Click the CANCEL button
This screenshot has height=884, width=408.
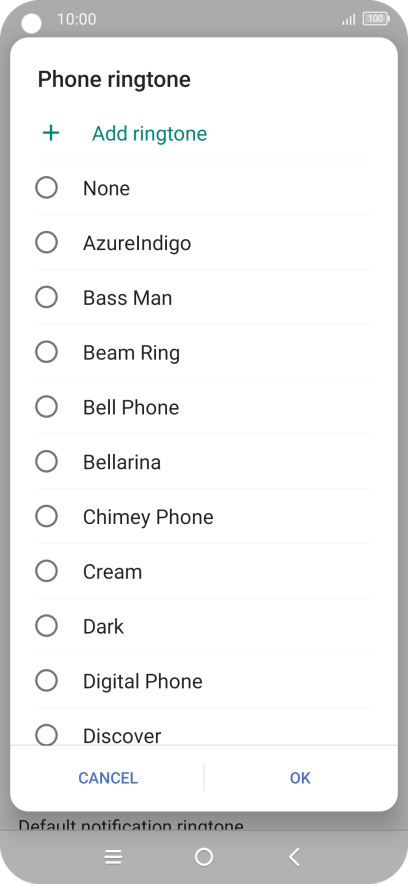(x=108, y=778)
